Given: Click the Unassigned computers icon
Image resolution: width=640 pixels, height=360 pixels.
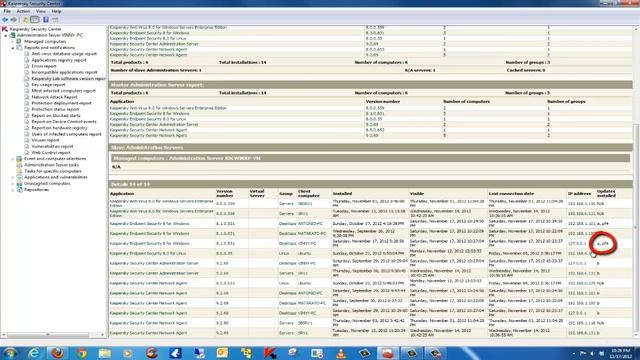Looking at the screenshot, I should pos(19,183).
